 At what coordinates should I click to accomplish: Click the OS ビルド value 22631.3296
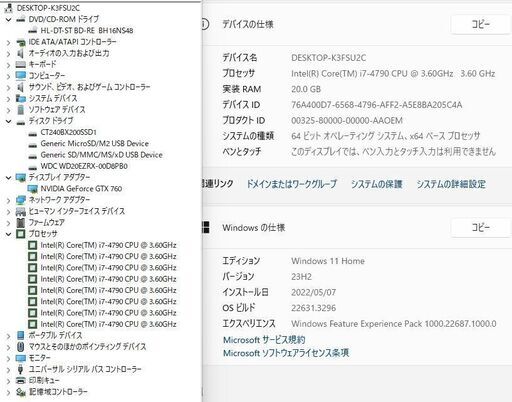coord(313,308)
